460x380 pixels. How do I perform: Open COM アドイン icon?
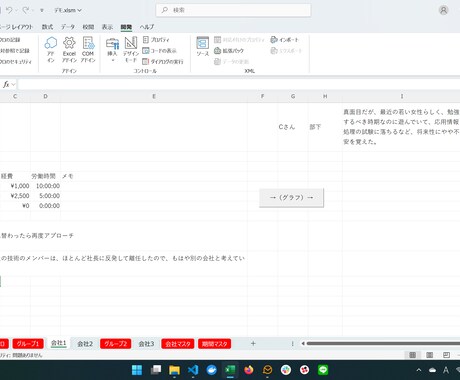(88, 49)
